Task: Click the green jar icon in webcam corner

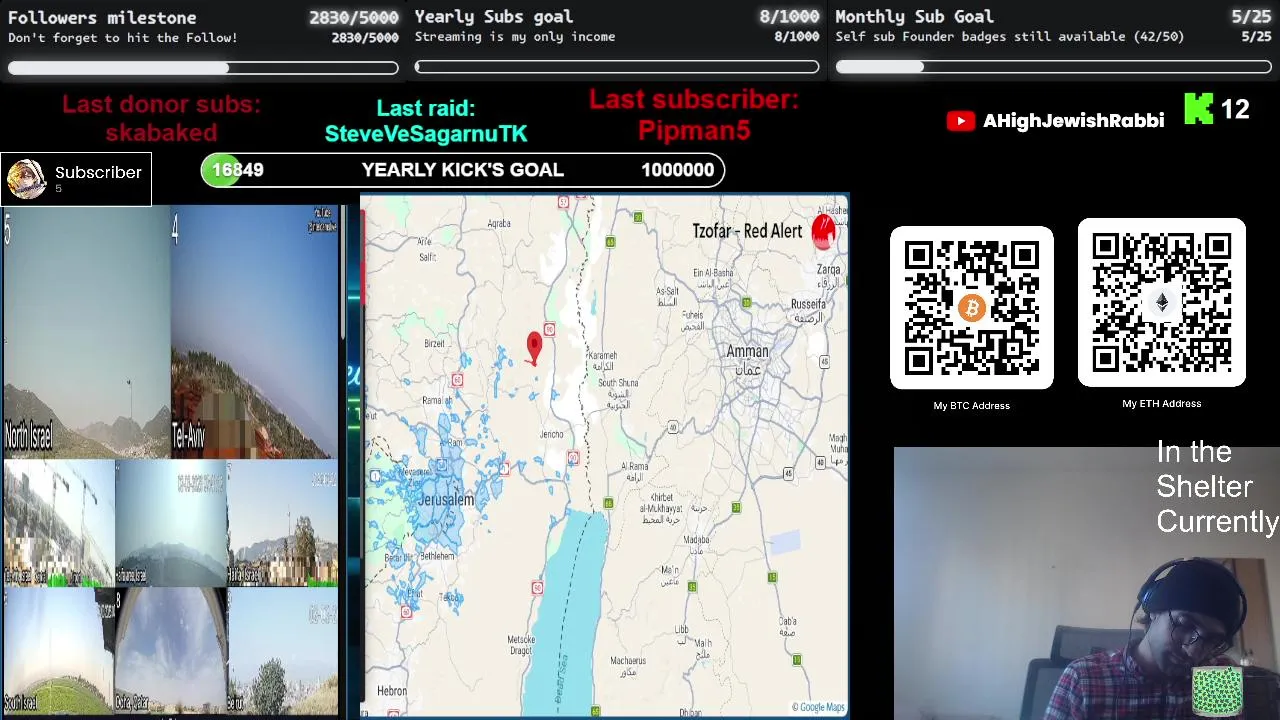Action: [1217, 691]
